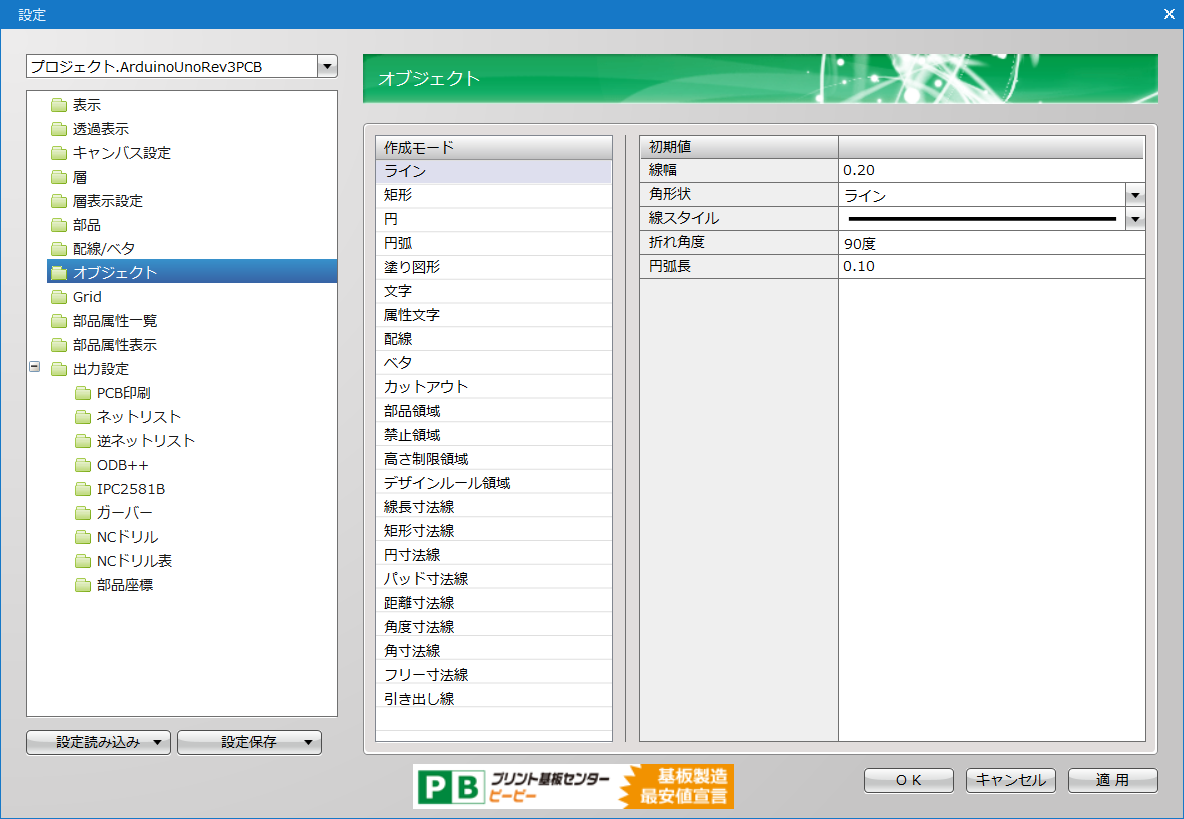Screen dimensions: 1184x819
Task: Click the 部品座標 folder icon
Action: 83,585
